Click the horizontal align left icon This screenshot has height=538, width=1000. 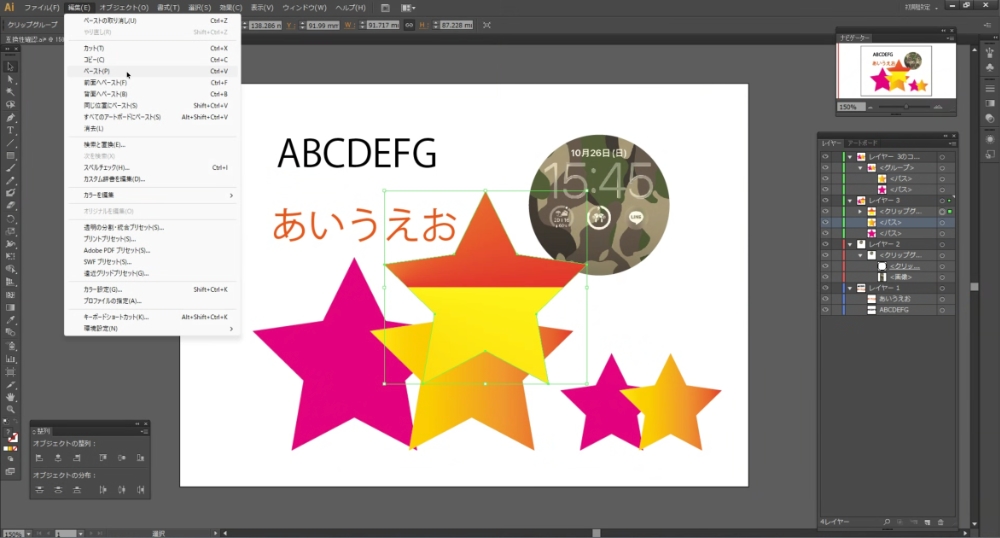(40, 457)
